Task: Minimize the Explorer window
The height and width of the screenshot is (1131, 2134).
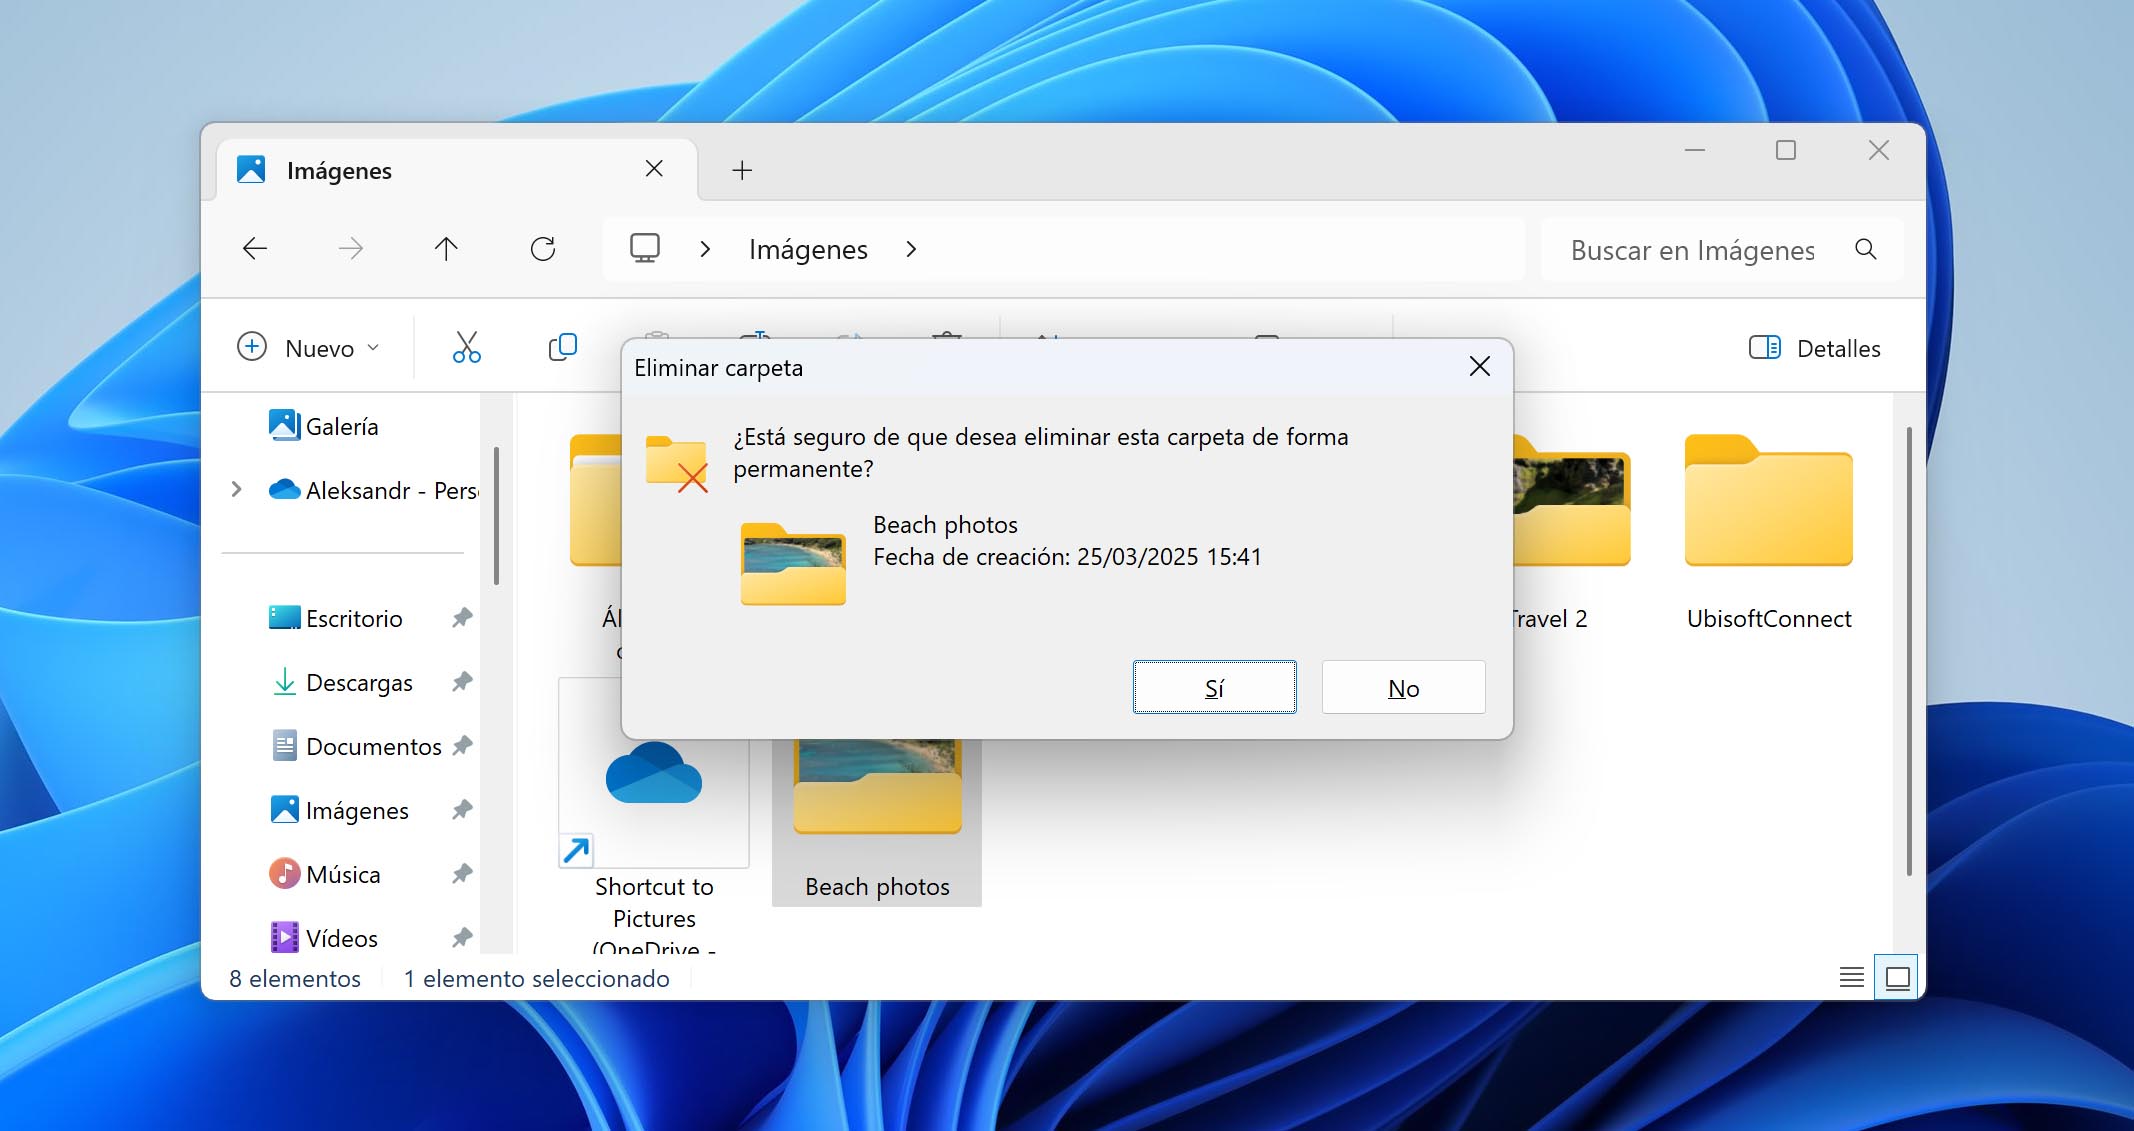Action: (1695, 150)
